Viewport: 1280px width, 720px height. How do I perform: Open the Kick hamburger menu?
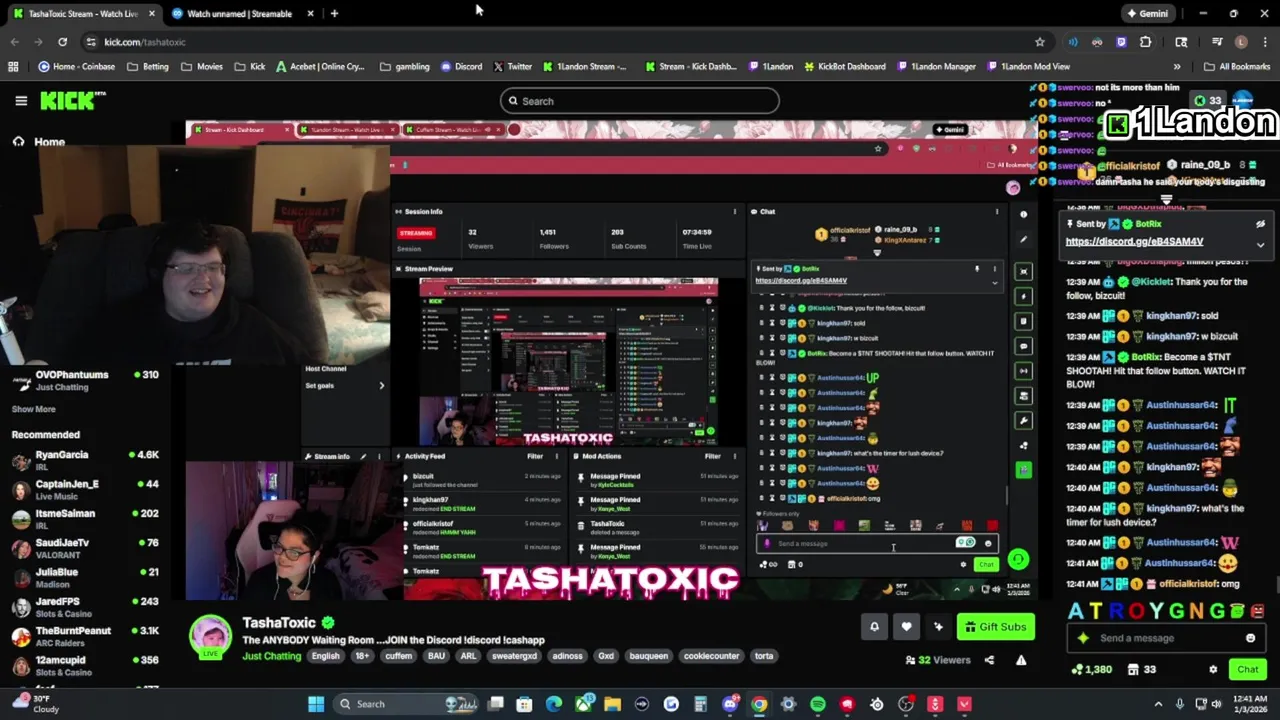[21, 101]
